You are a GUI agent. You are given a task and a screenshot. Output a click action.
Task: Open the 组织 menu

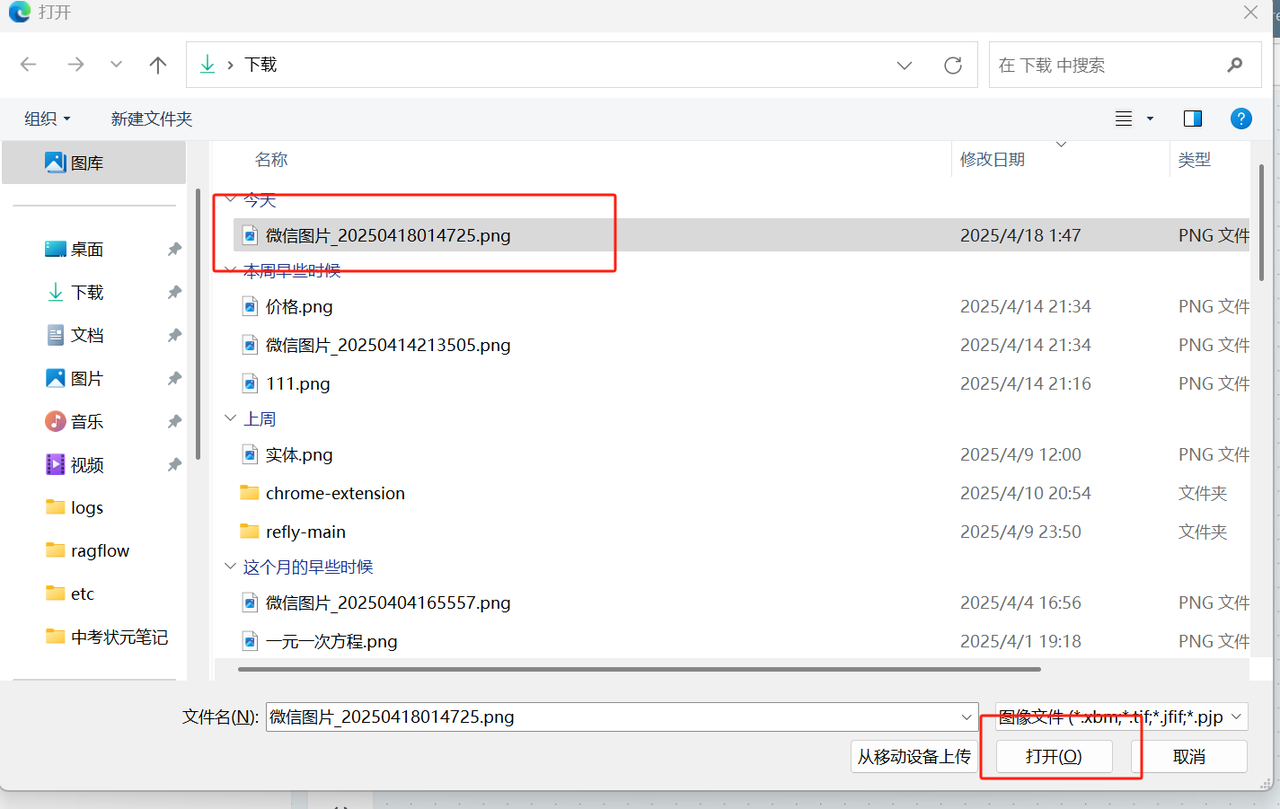tap(47, 119)
